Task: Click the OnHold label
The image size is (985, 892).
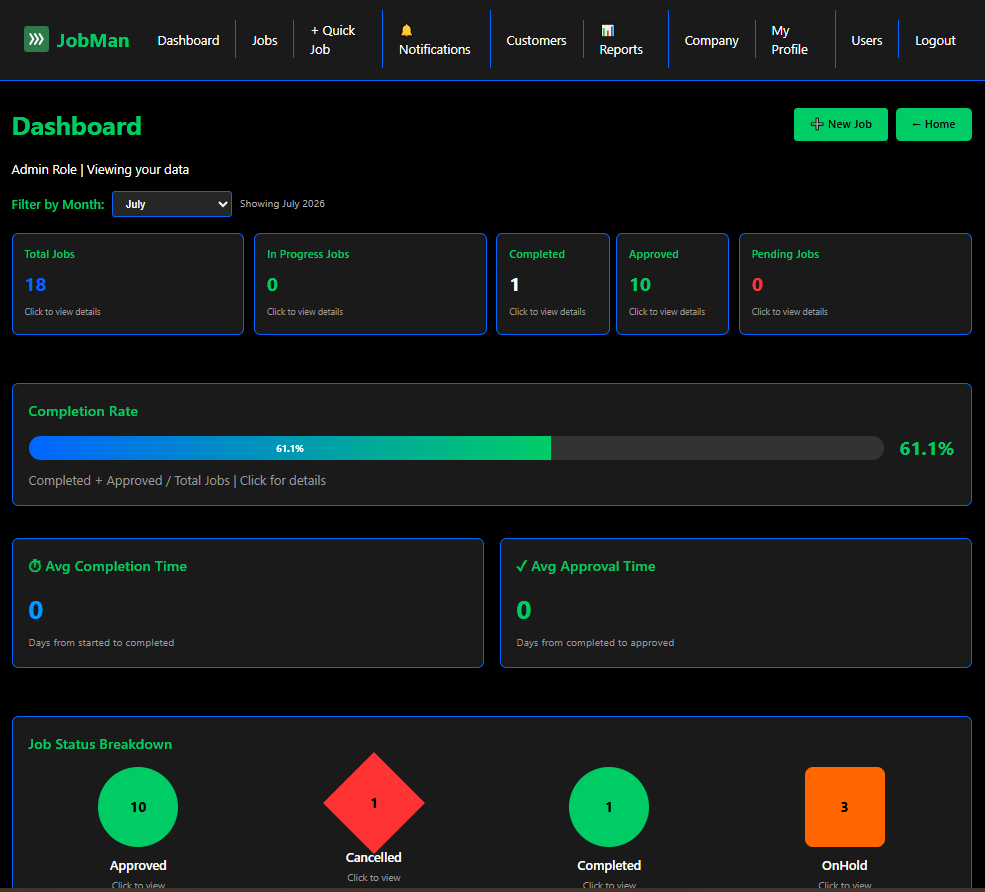Action: (844, 866)
